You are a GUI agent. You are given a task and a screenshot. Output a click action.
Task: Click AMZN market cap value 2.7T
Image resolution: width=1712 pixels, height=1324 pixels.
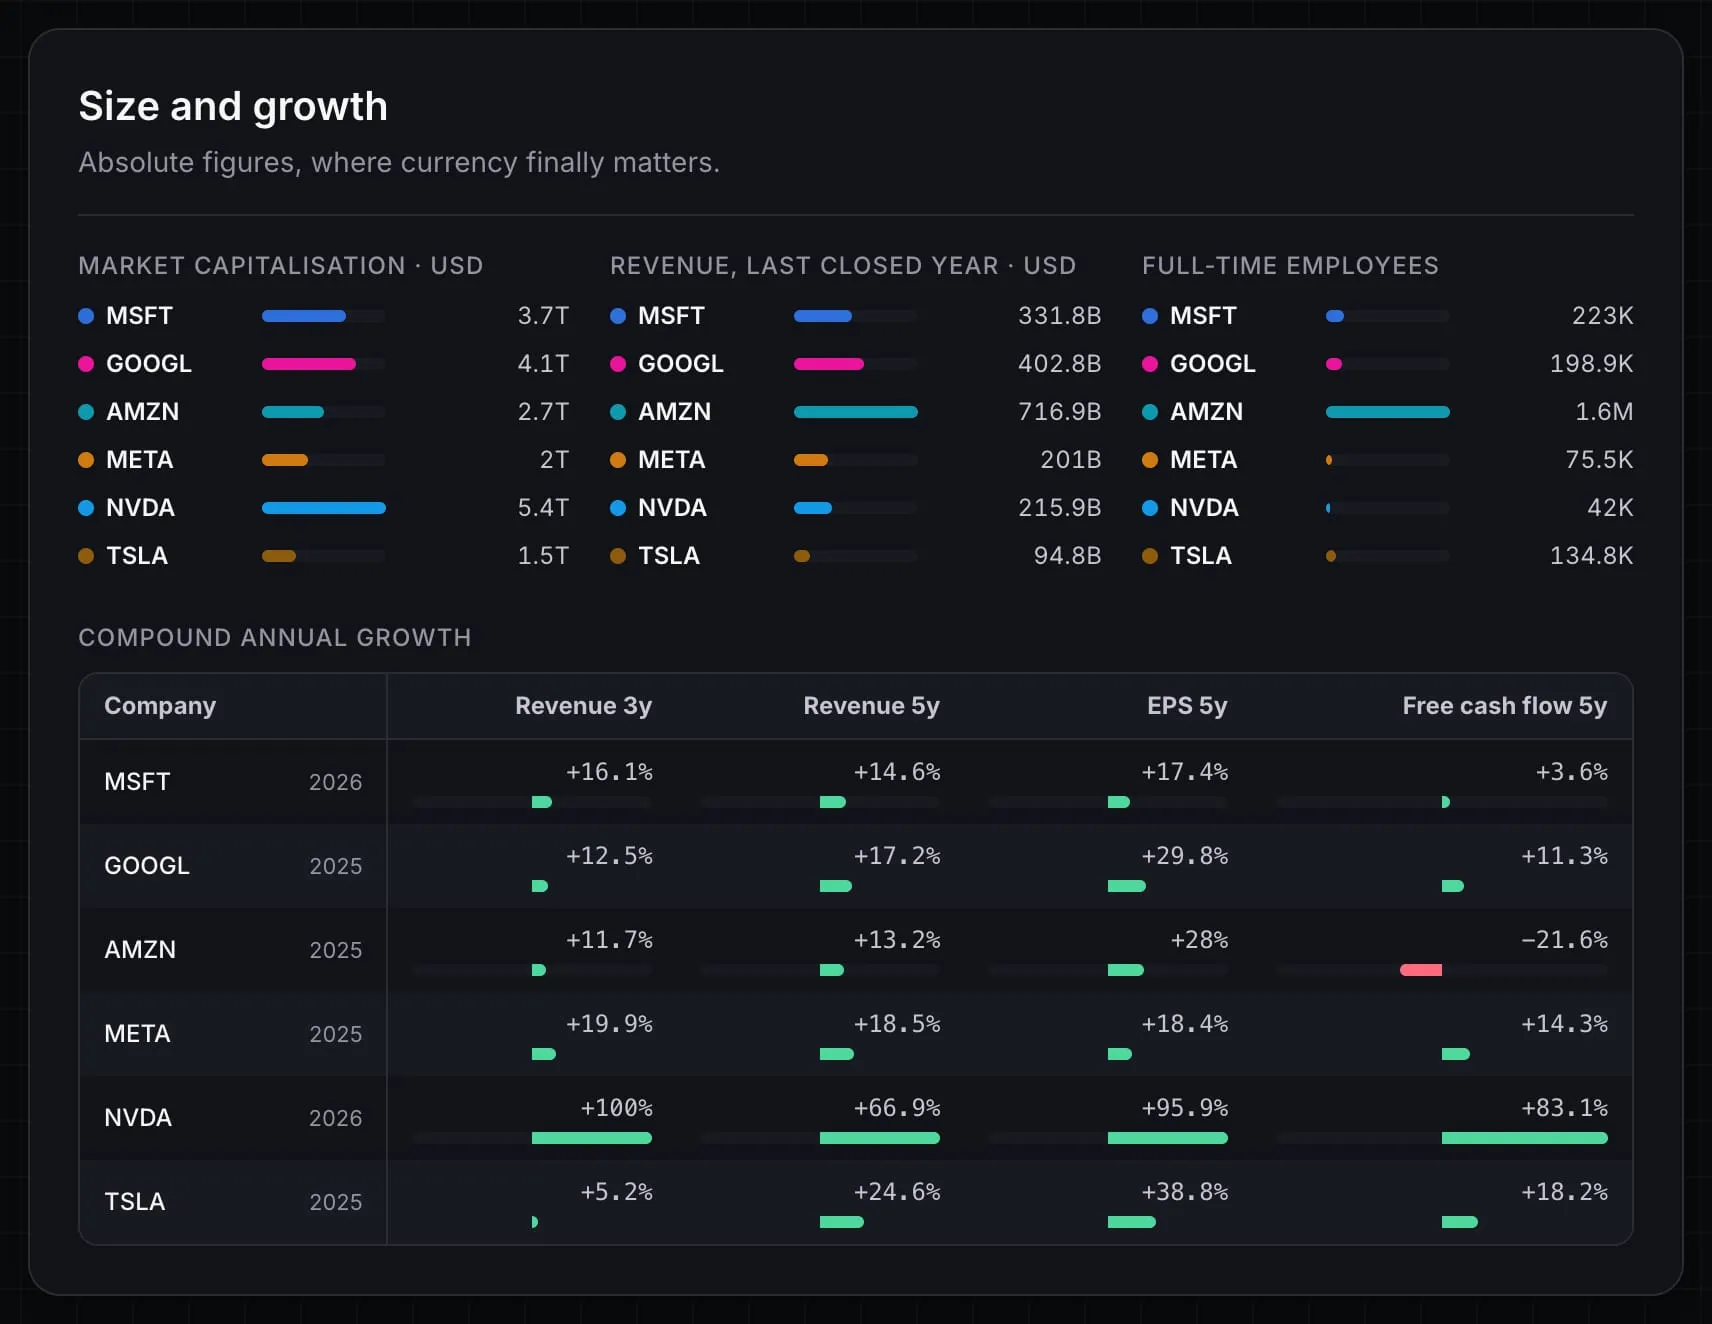tap(543, 412)
